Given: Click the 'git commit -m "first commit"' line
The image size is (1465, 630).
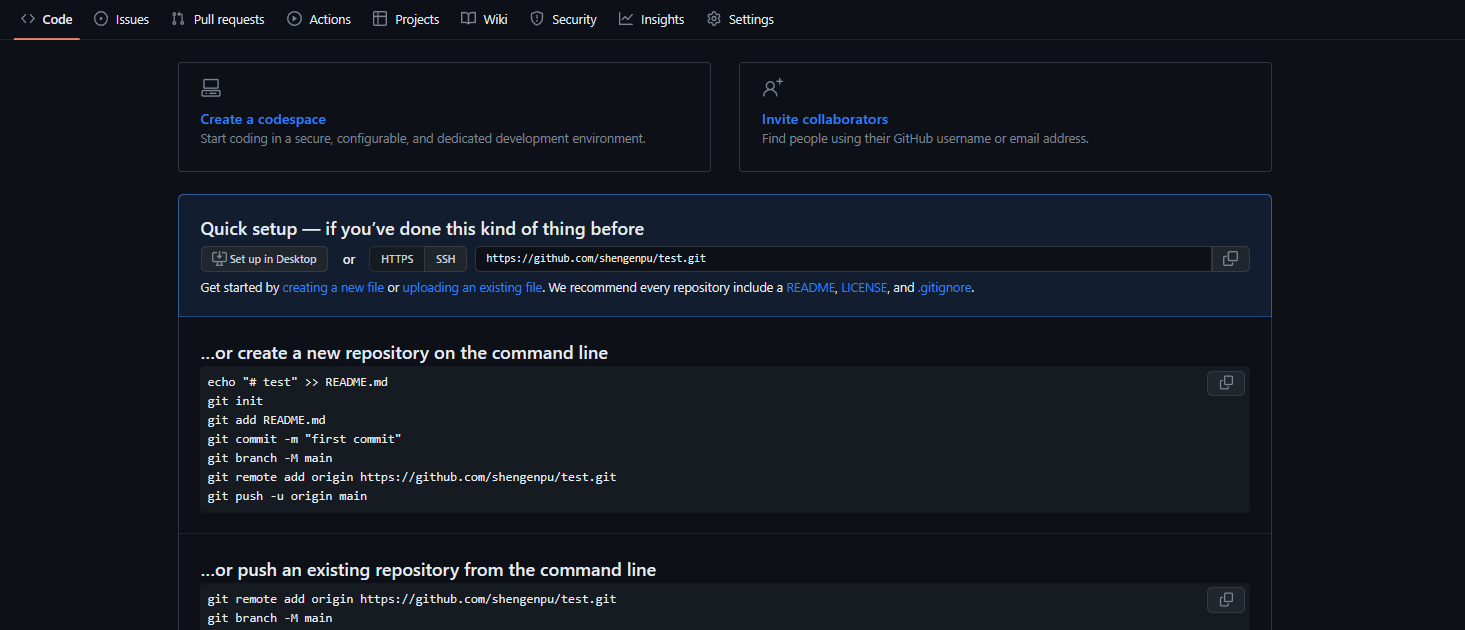Looking at the screenshot, I should click(x=304, y=439).
